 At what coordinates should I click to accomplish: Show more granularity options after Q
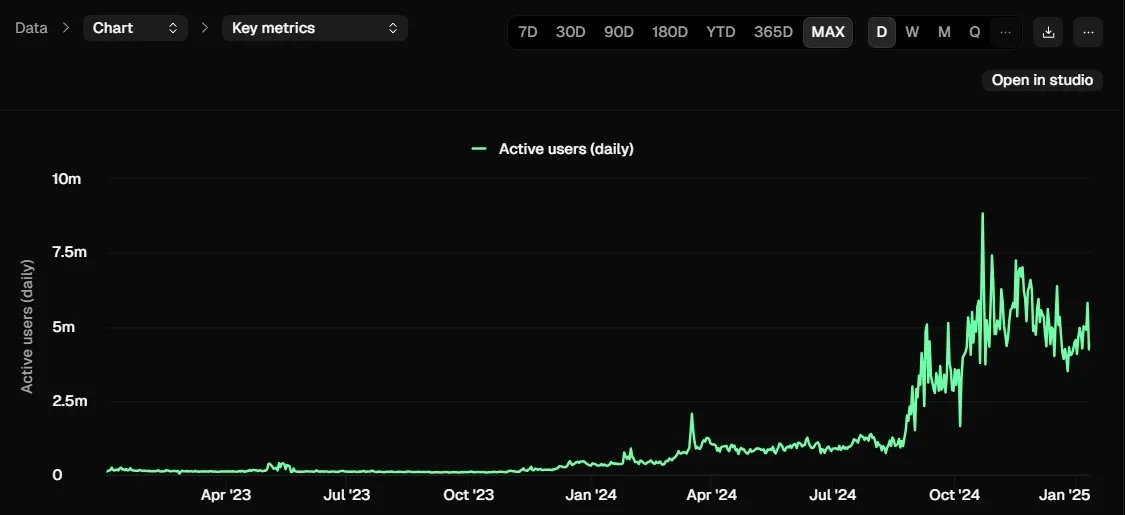click(1005, 32)
